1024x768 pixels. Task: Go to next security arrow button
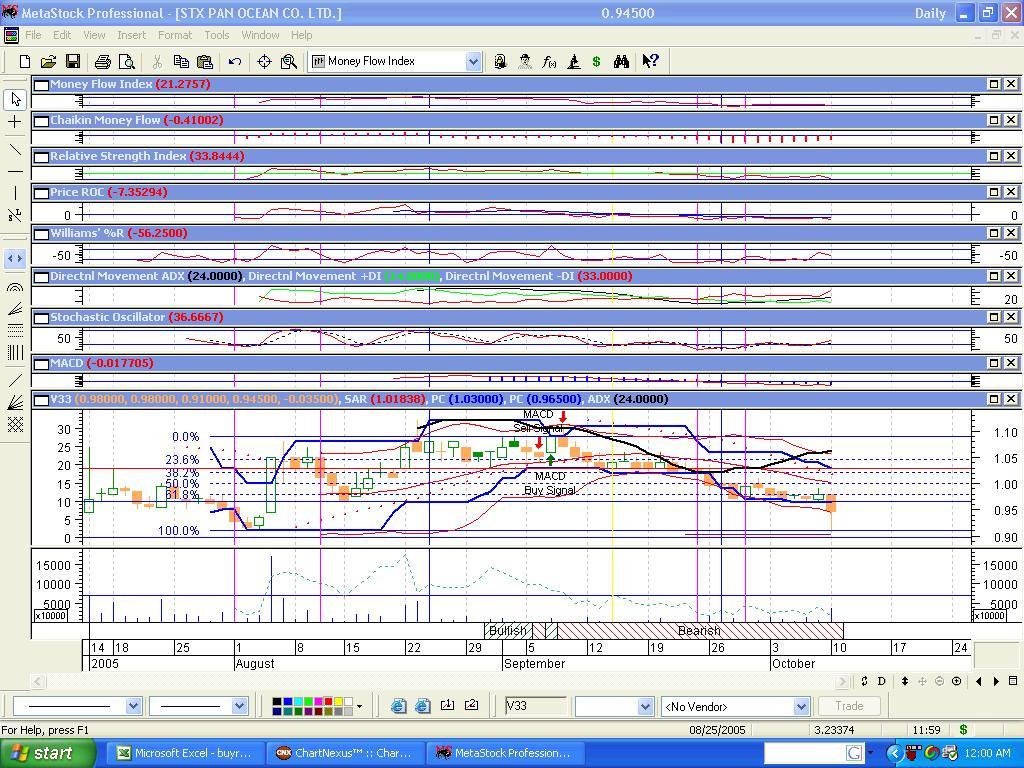click(x=996, y=681)
